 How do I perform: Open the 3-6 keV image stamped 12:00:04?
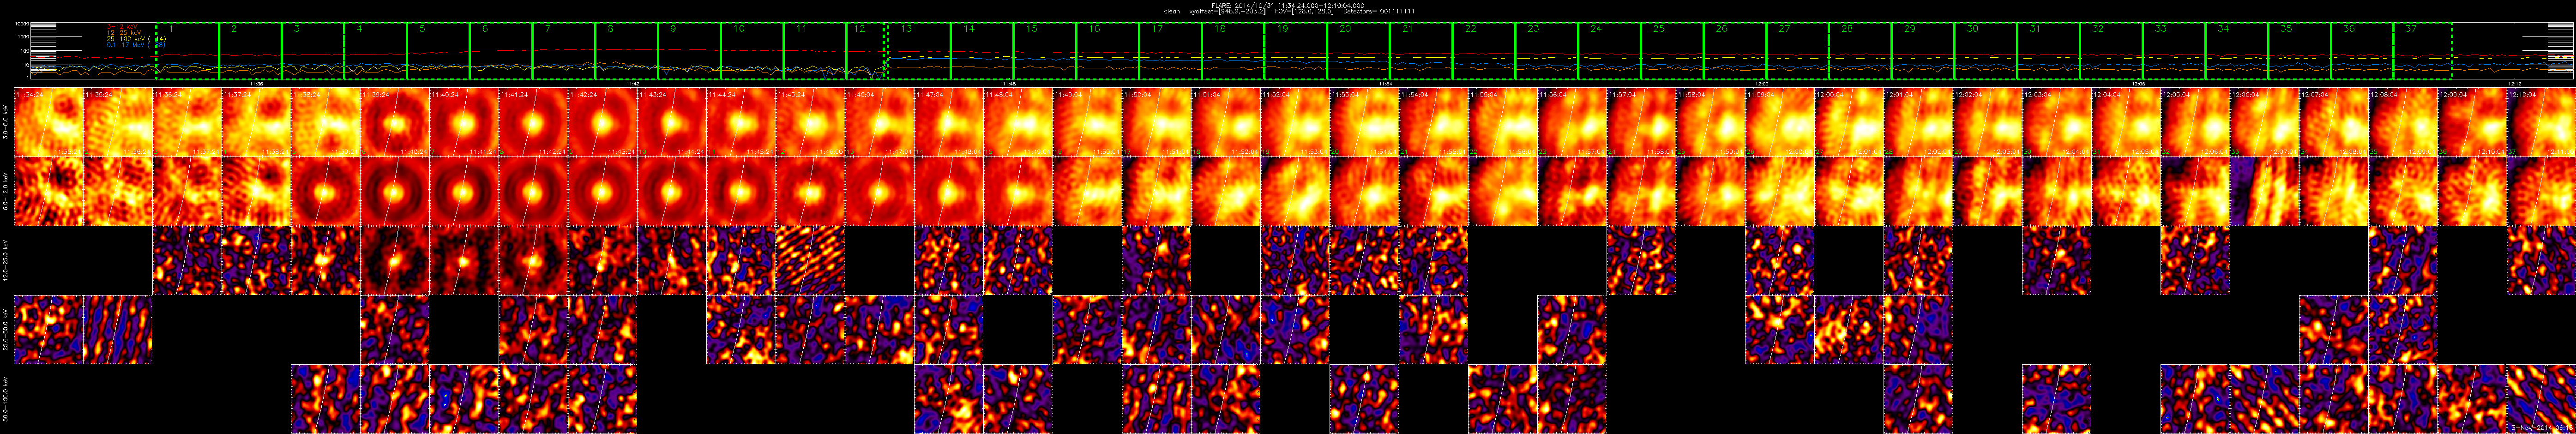(1849, 122)
